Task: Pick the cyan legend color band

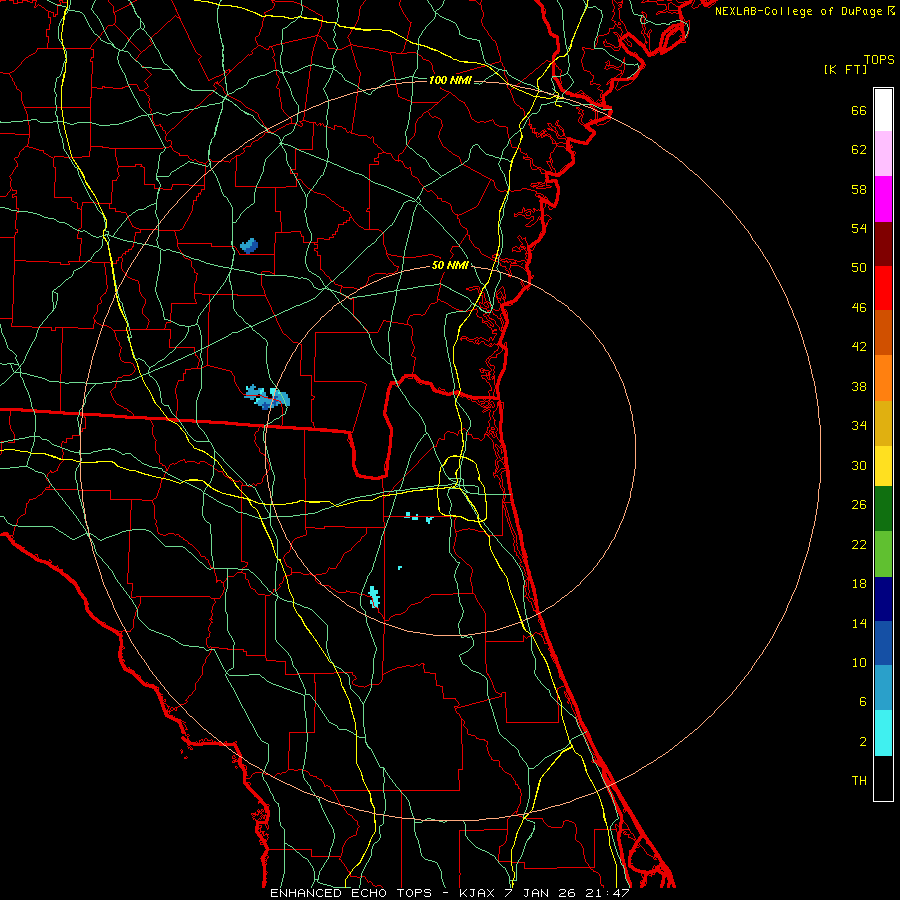Action: (883, 733)
